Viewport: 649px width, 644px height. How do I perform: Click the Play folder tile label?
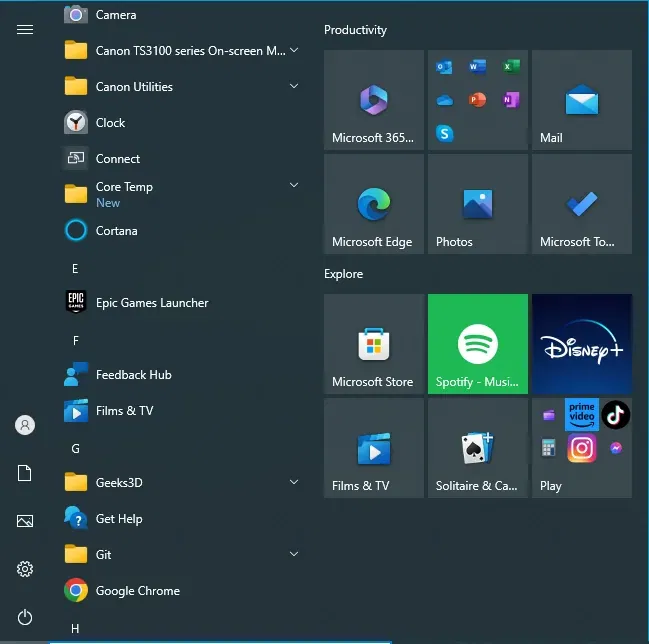click(x=550, y=485)
